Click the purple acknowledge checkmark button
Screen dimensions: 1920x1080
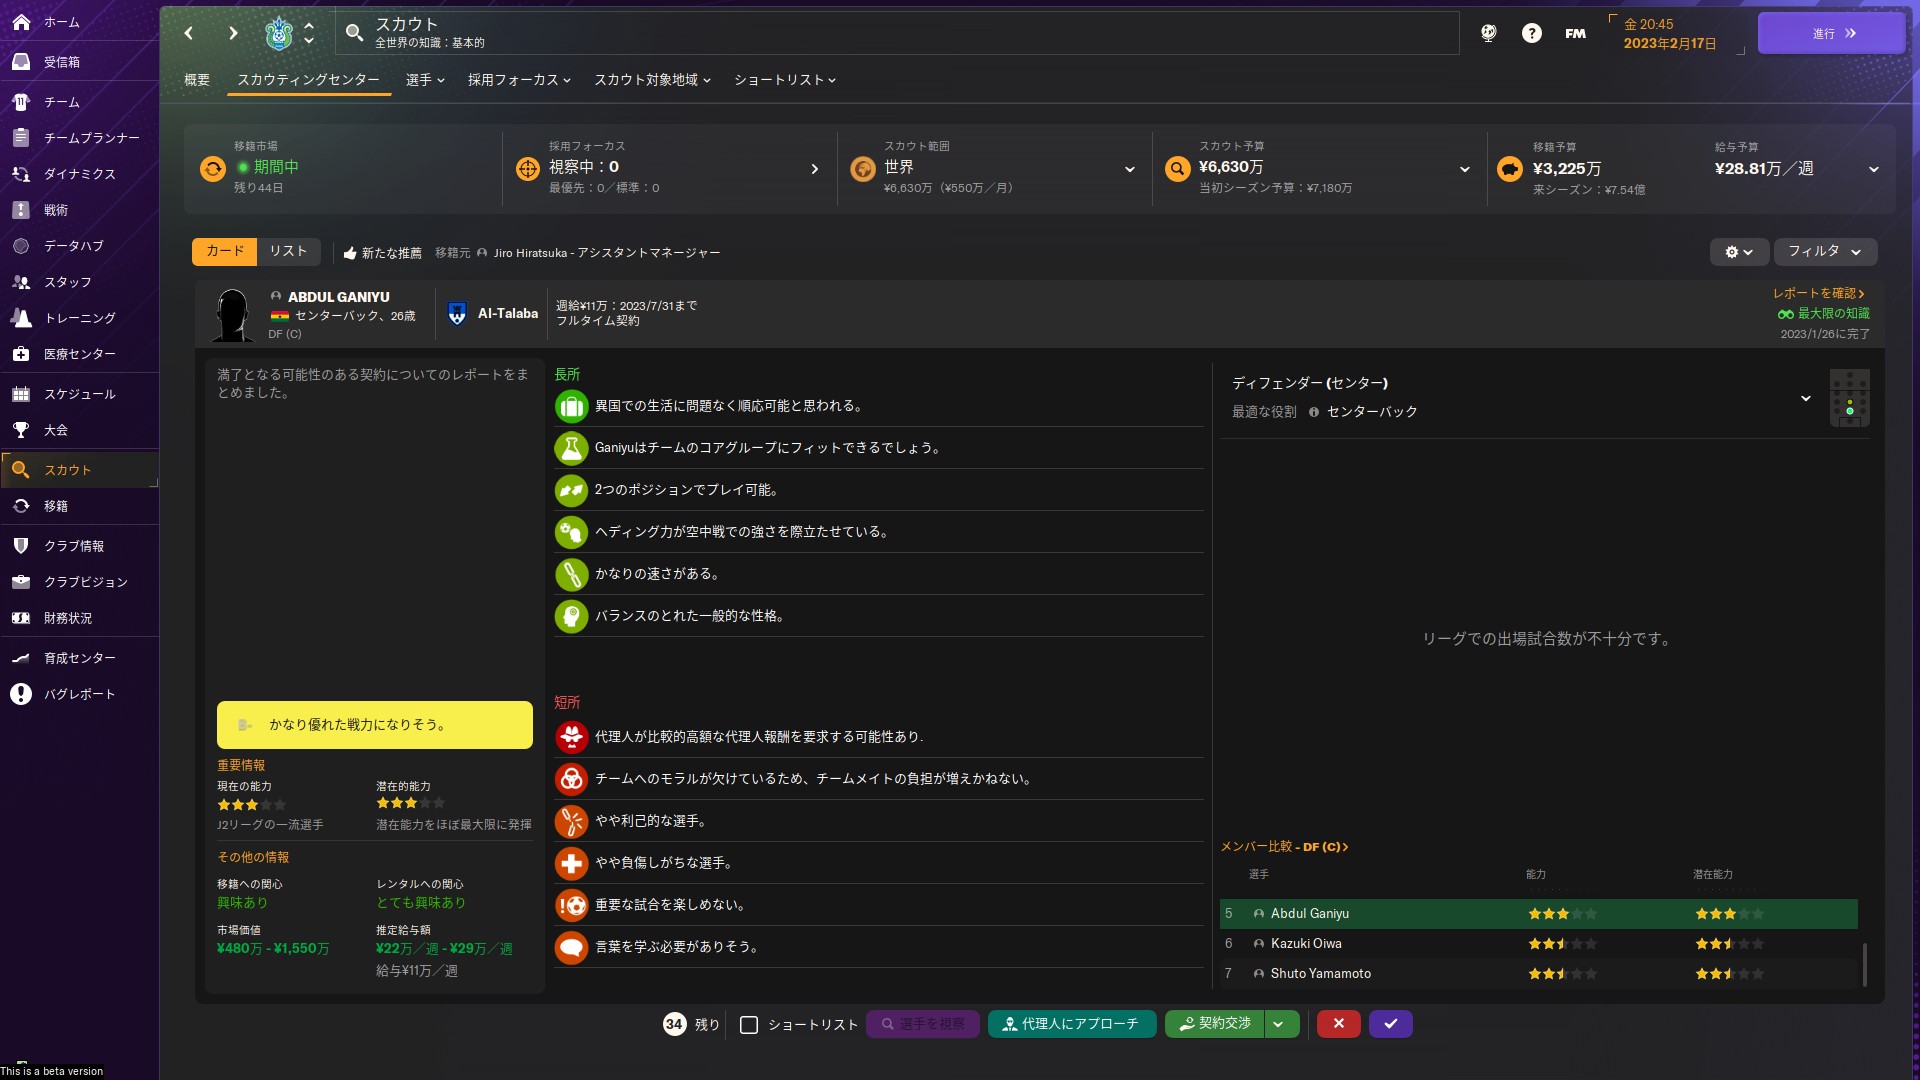pyautogui.click(x=1390, y=1023)
